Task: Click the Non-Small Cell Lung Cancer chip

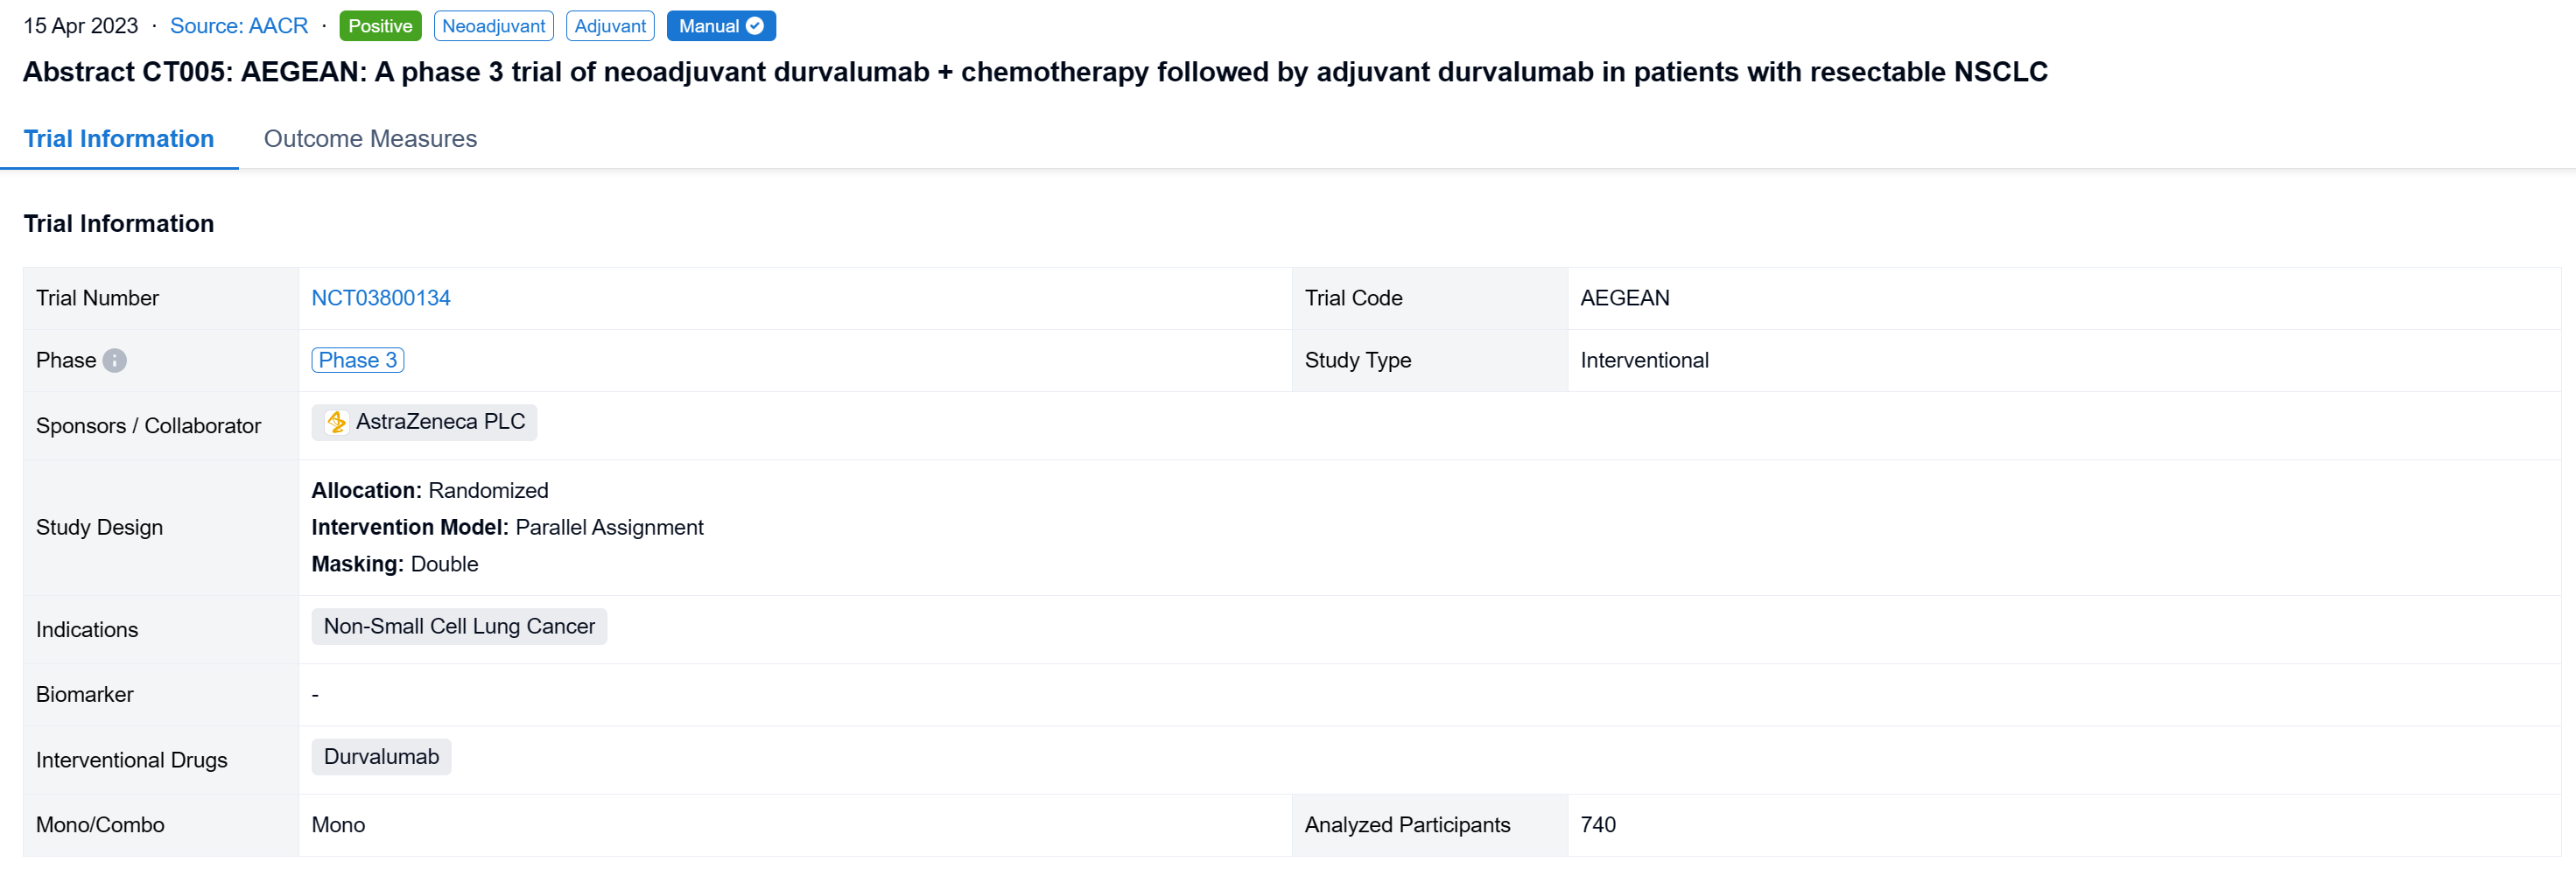Action: (x=459, y=626)
